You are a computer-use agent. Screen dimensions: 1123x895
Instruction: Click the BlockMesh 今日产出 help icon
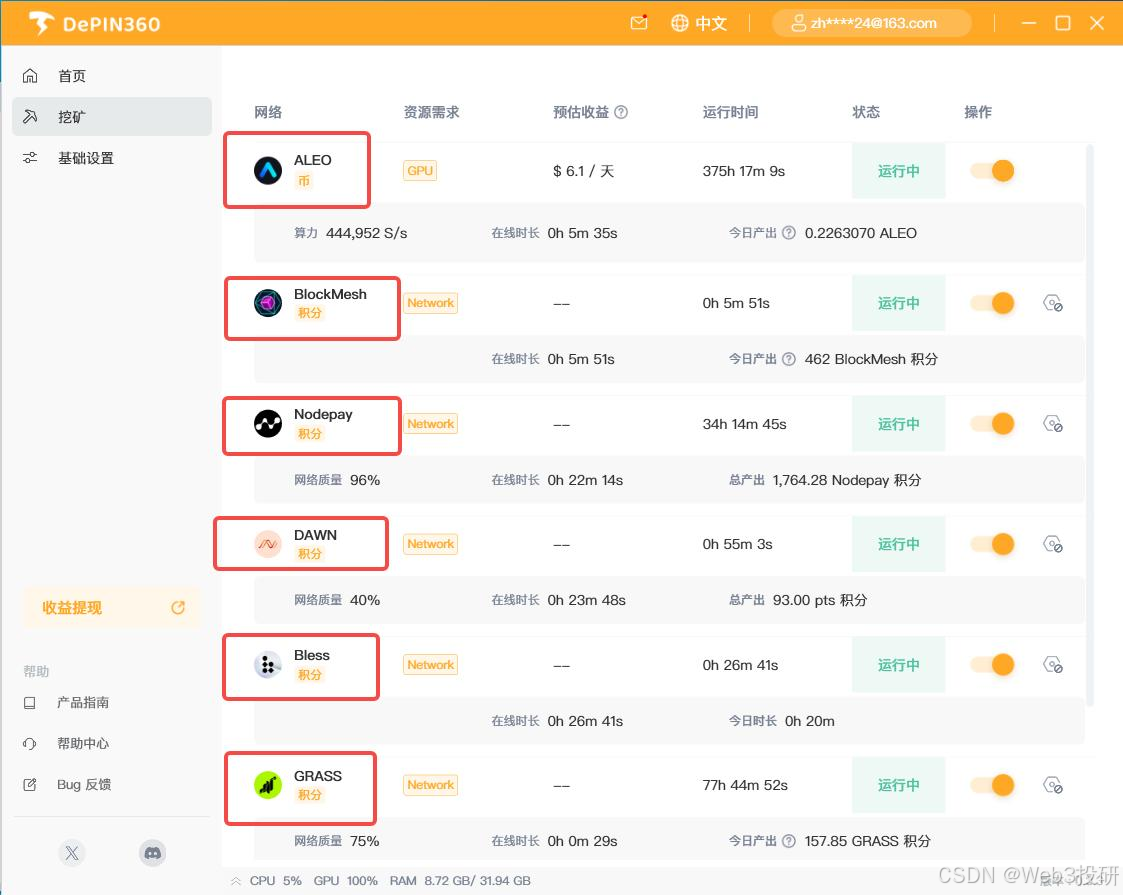(x=789, y=359)
